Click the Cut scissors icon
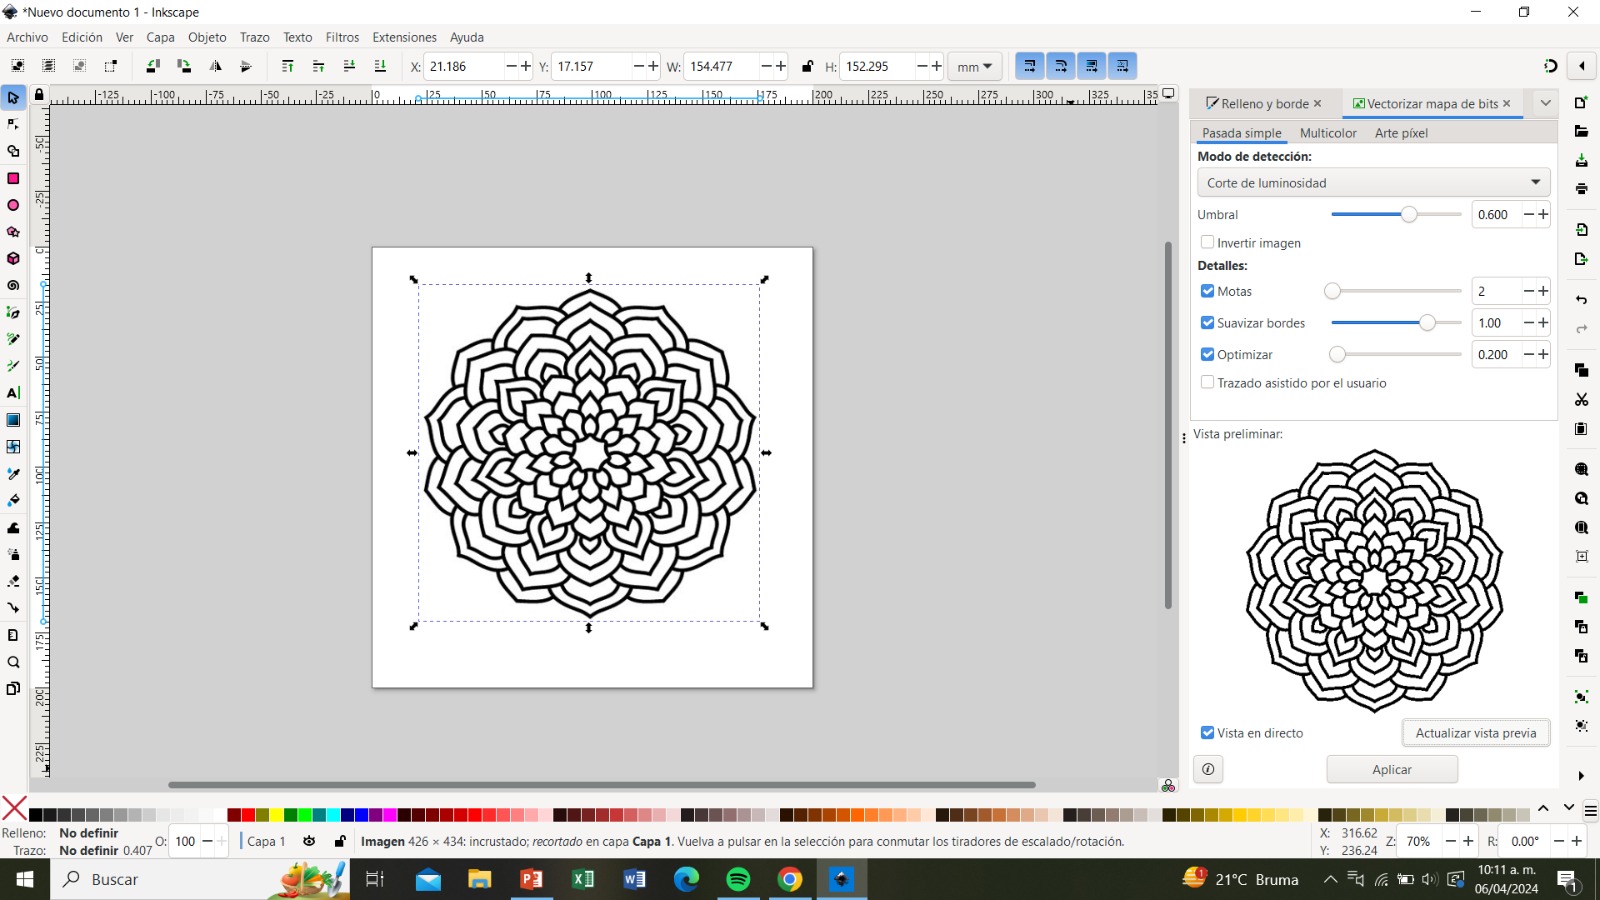This screenshot has width=1600, height=900. click(1581, 400)
